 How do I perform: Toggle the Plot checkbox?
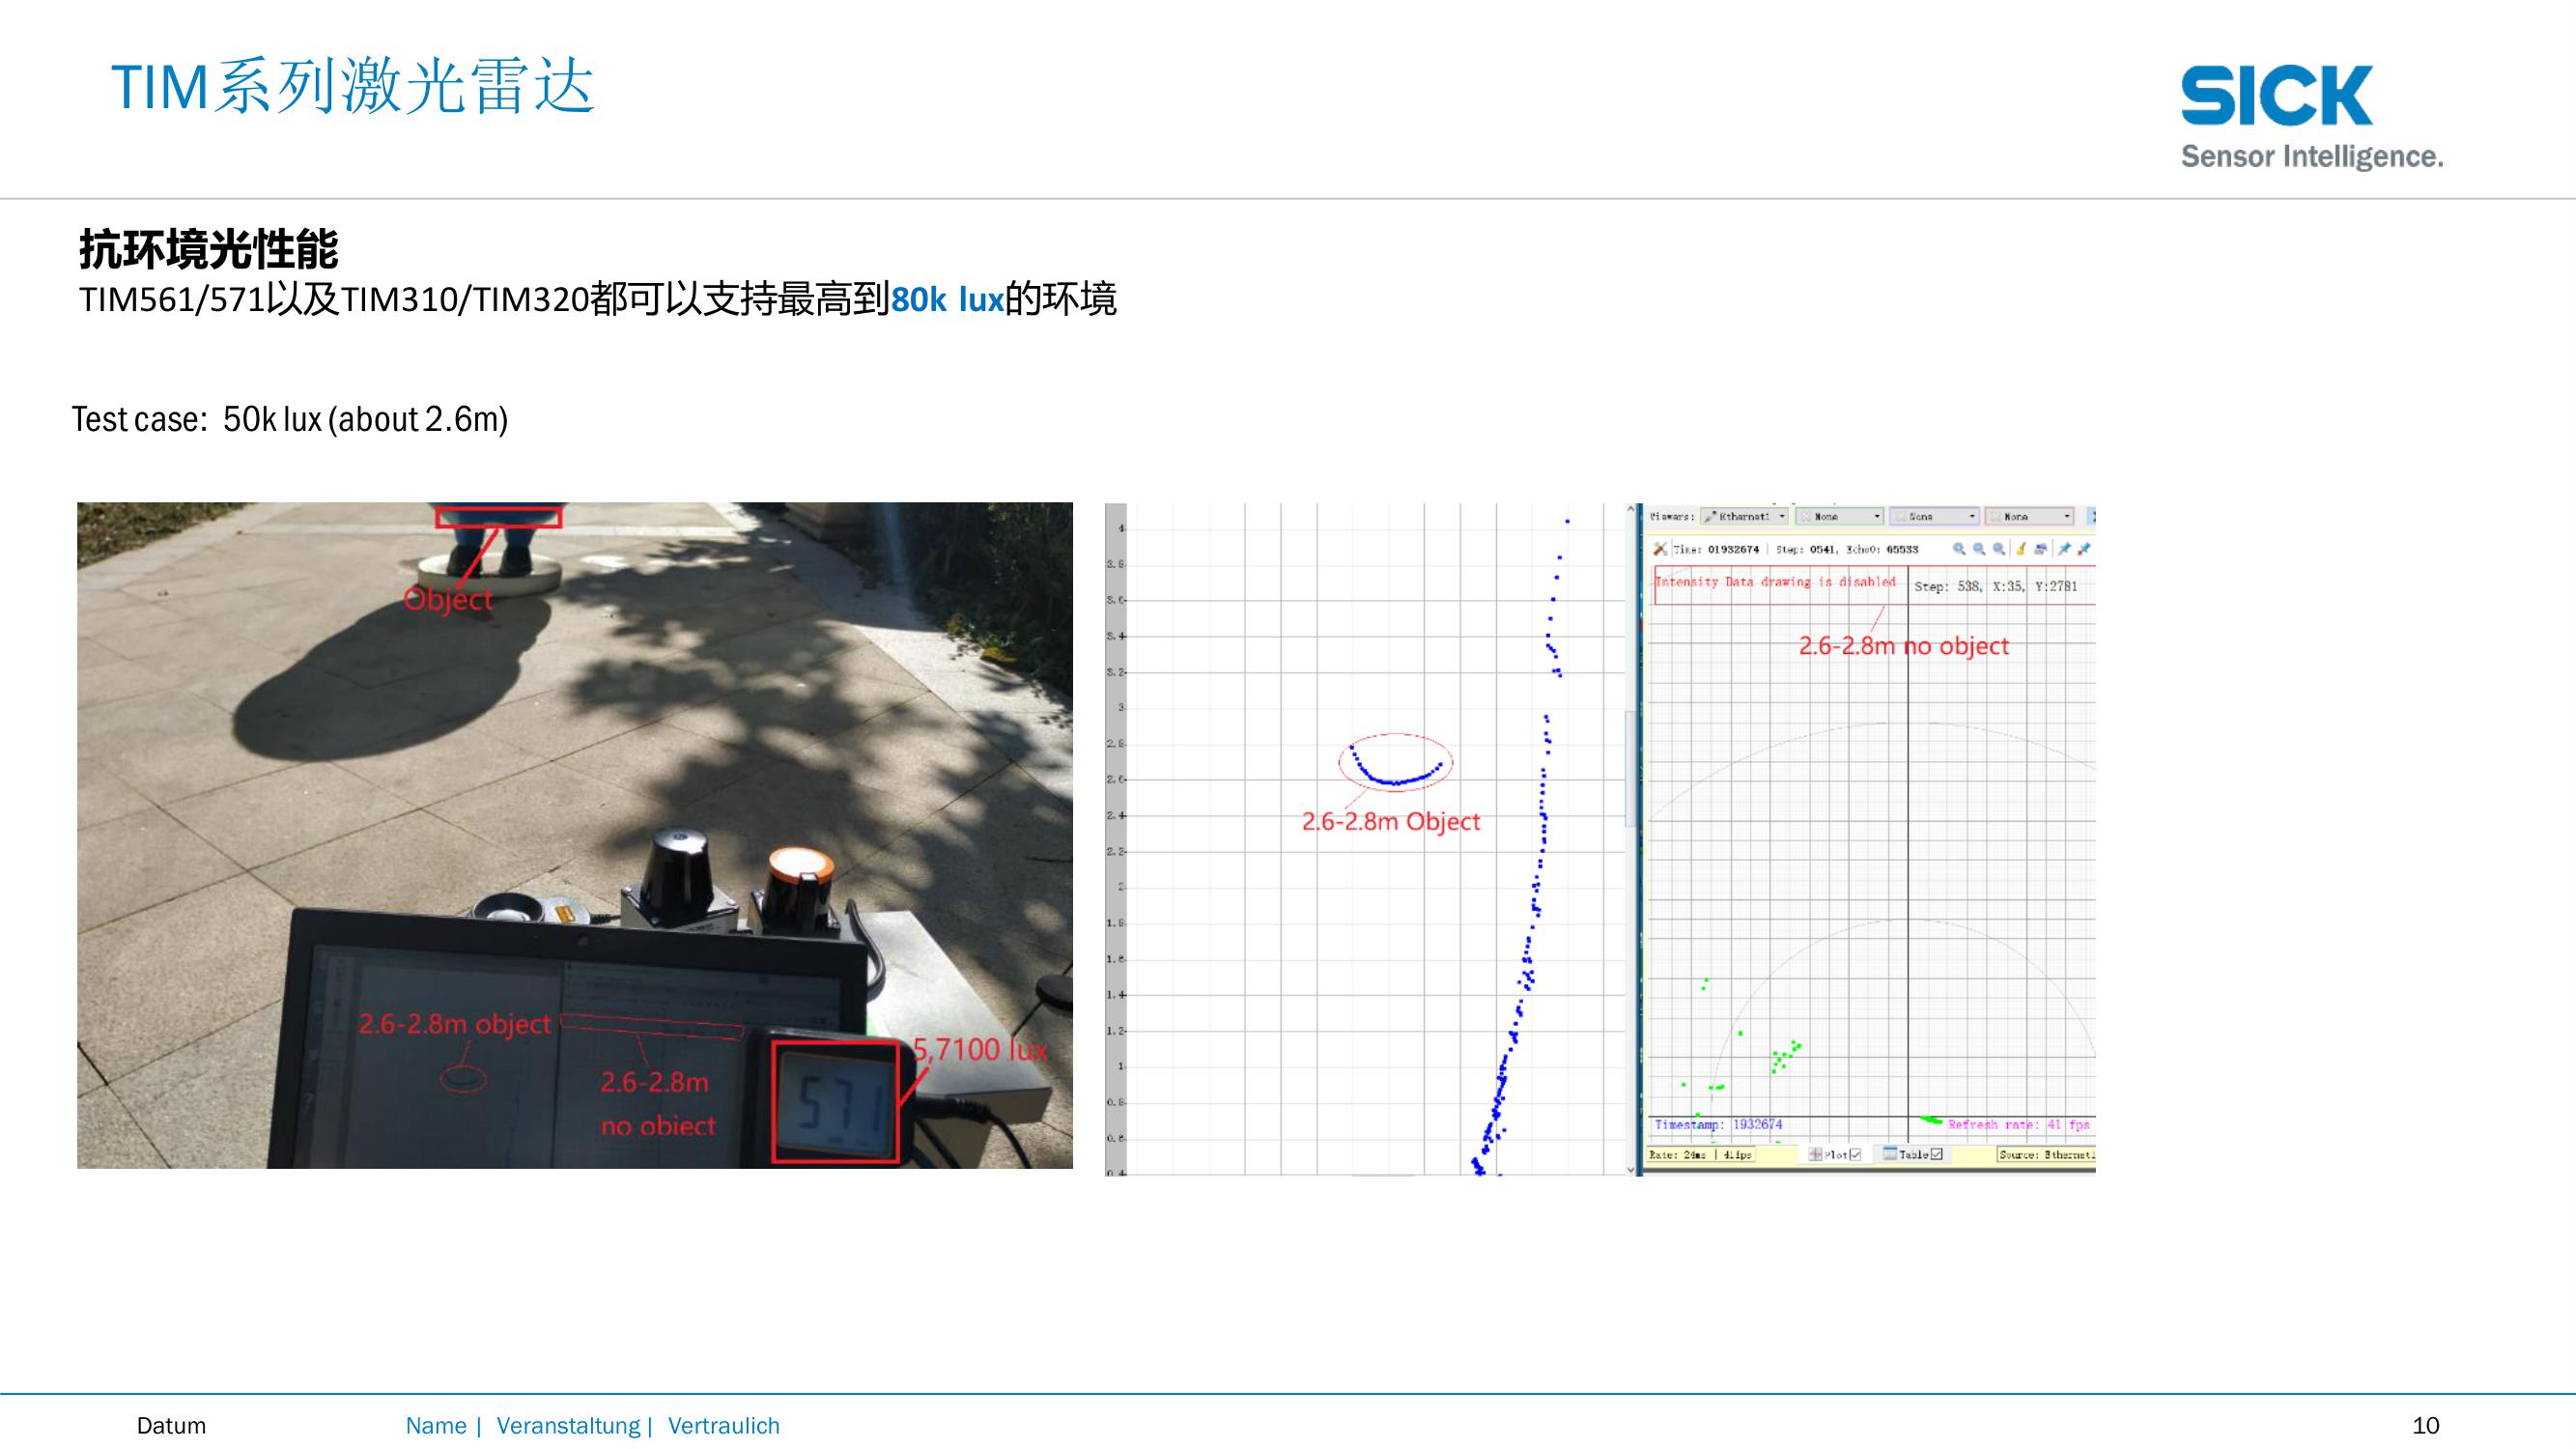(x=1855, y=1155)
